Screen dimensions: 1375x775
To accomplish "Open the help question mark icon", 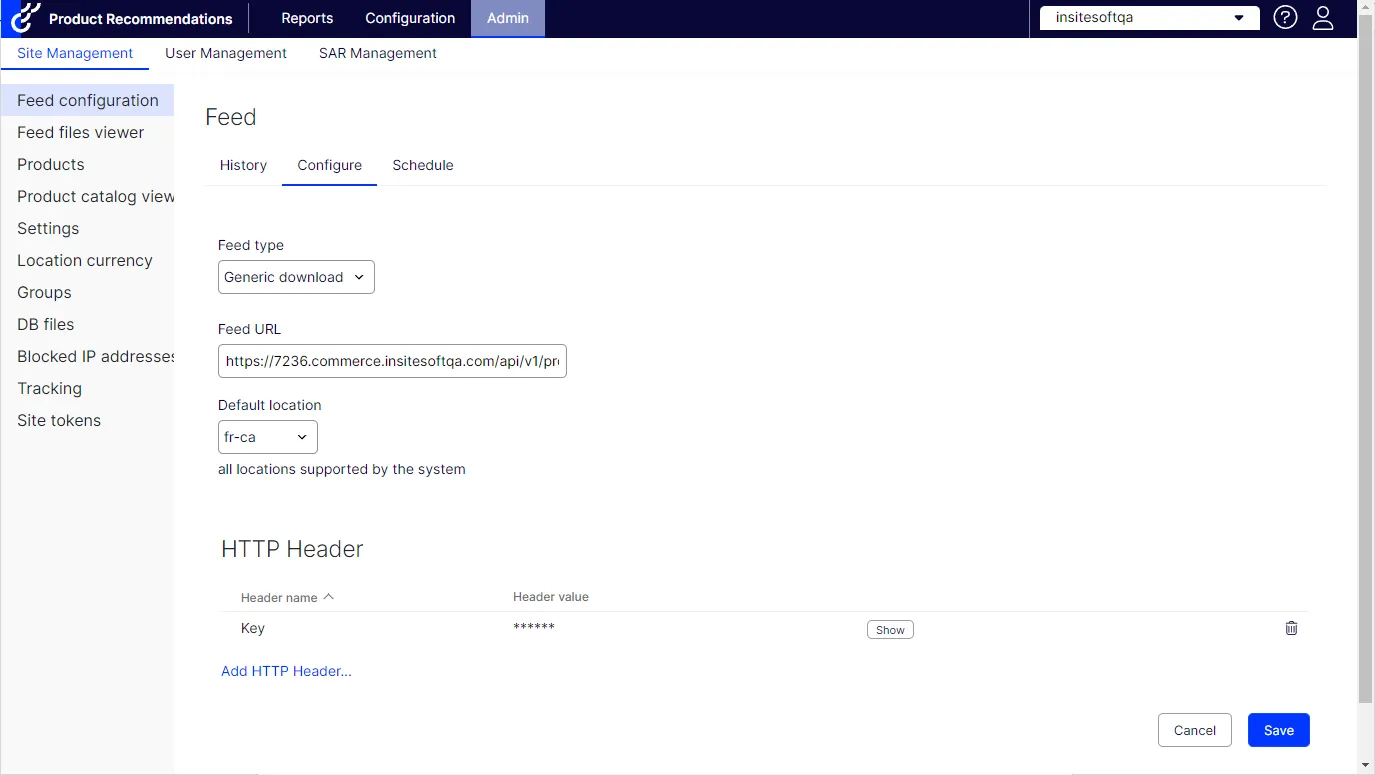I will click(1285, 17).
